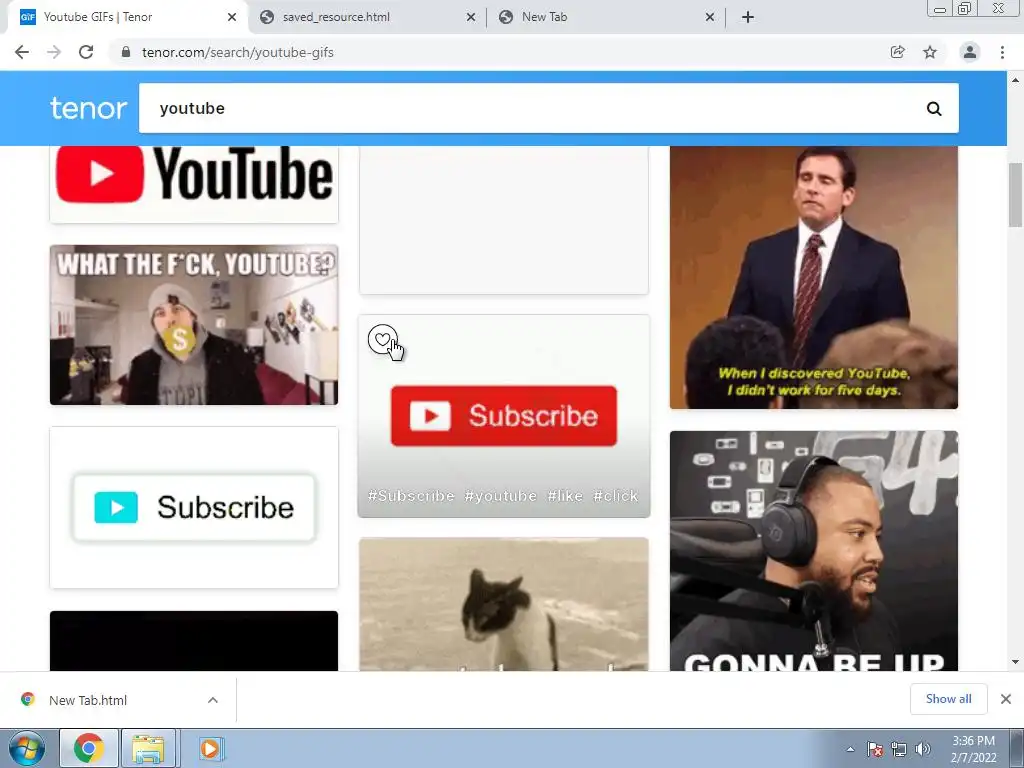Close the New Tab tab
Image resolution: width=1024 pixels, height=768 pixels.
tap(710, 17)
